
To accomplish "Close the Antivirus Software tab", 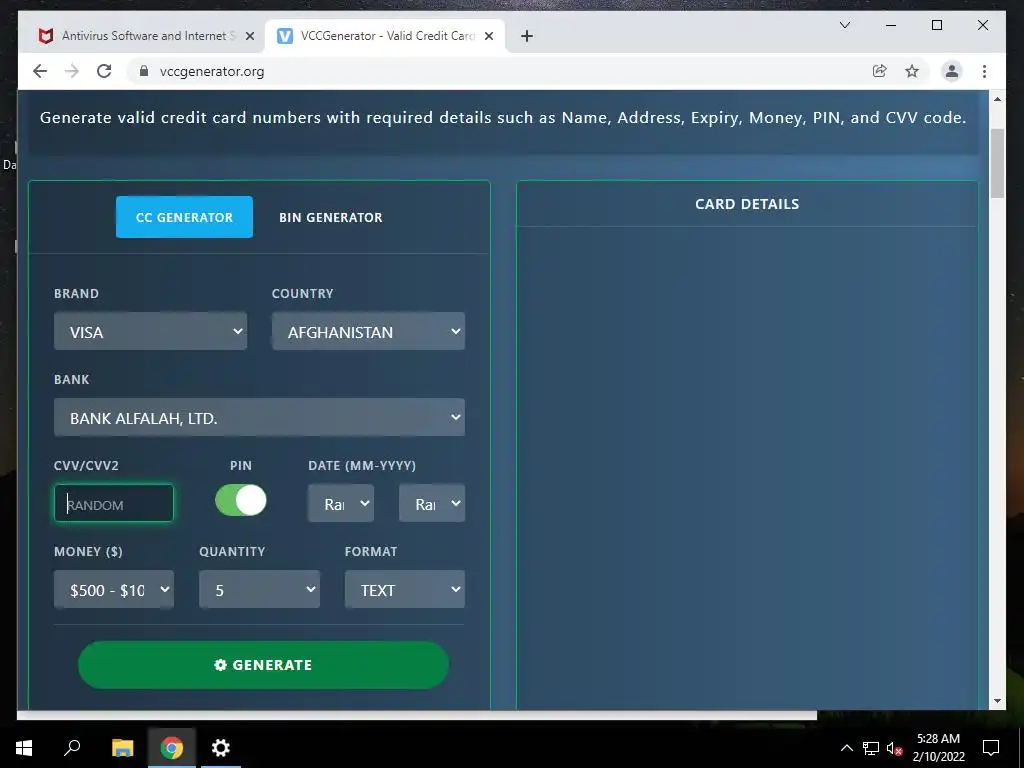I will coord(249,36).
